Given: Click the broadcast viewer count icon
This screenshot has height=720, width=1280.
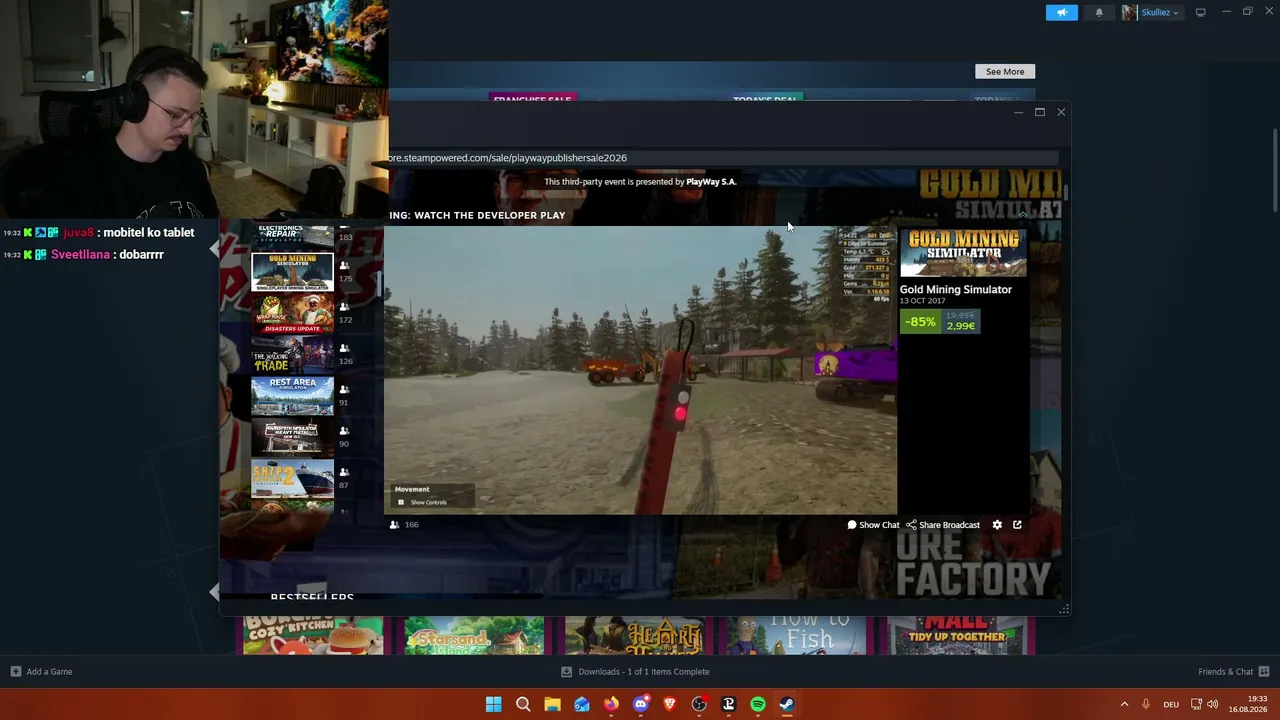Looking at the screenshot, I should [x=394, y=524].
